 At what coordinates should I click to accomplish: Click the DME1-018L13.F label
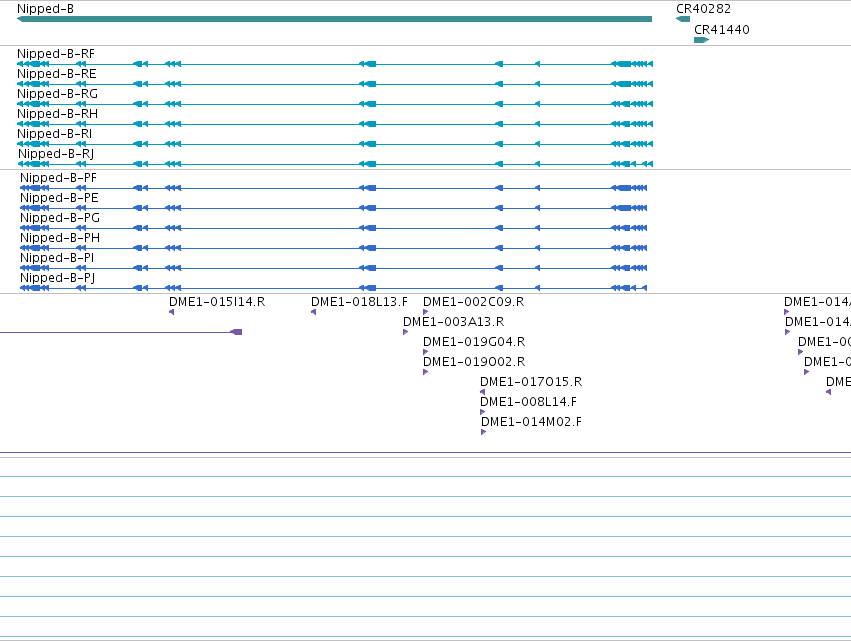(359, 302)
